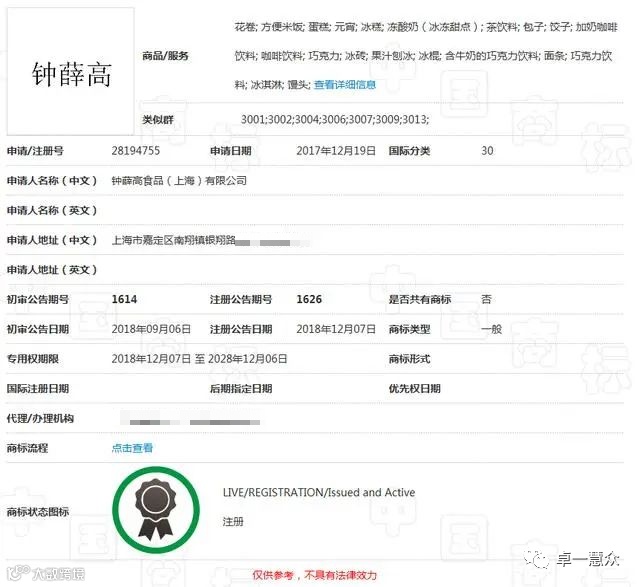The image size is (640, 587).
Task: Select preliminary announcement number 1614
Action: coord(124,299)
